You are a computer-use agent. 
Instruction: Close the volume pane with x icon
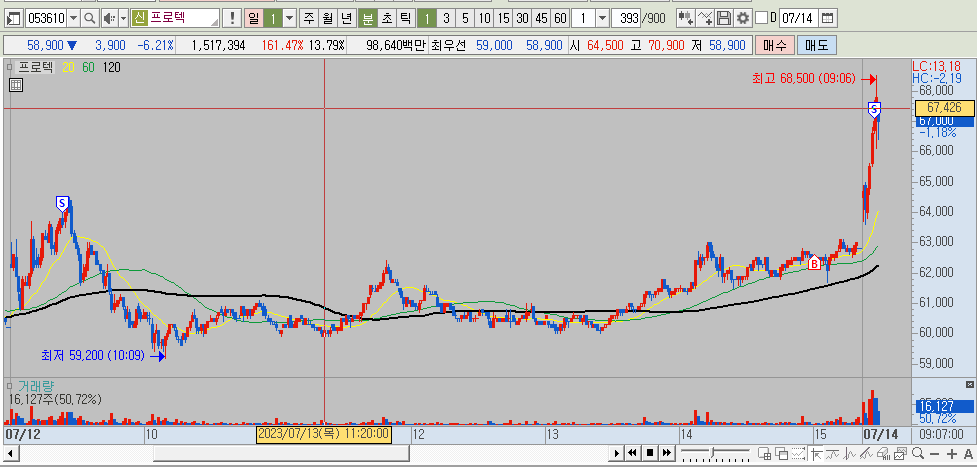970,384
